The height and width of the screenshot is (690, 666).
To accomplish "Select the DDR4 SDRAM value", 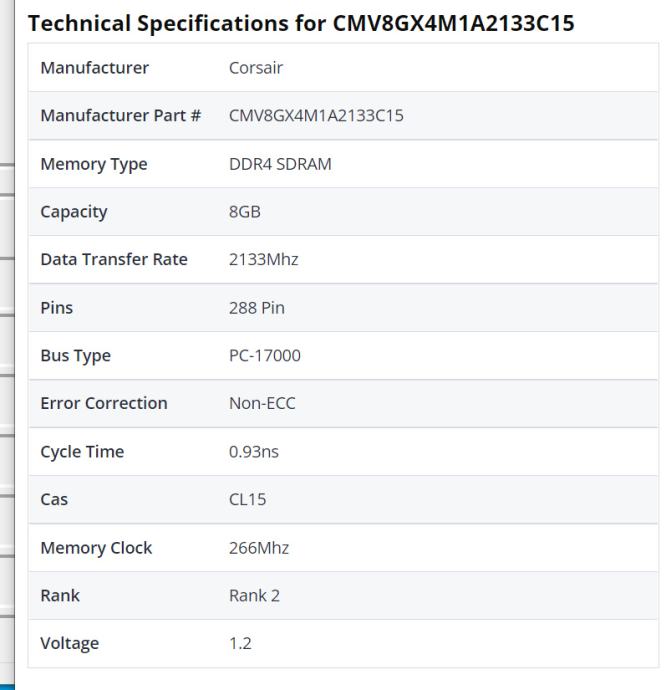I will (x=280, y=164).
